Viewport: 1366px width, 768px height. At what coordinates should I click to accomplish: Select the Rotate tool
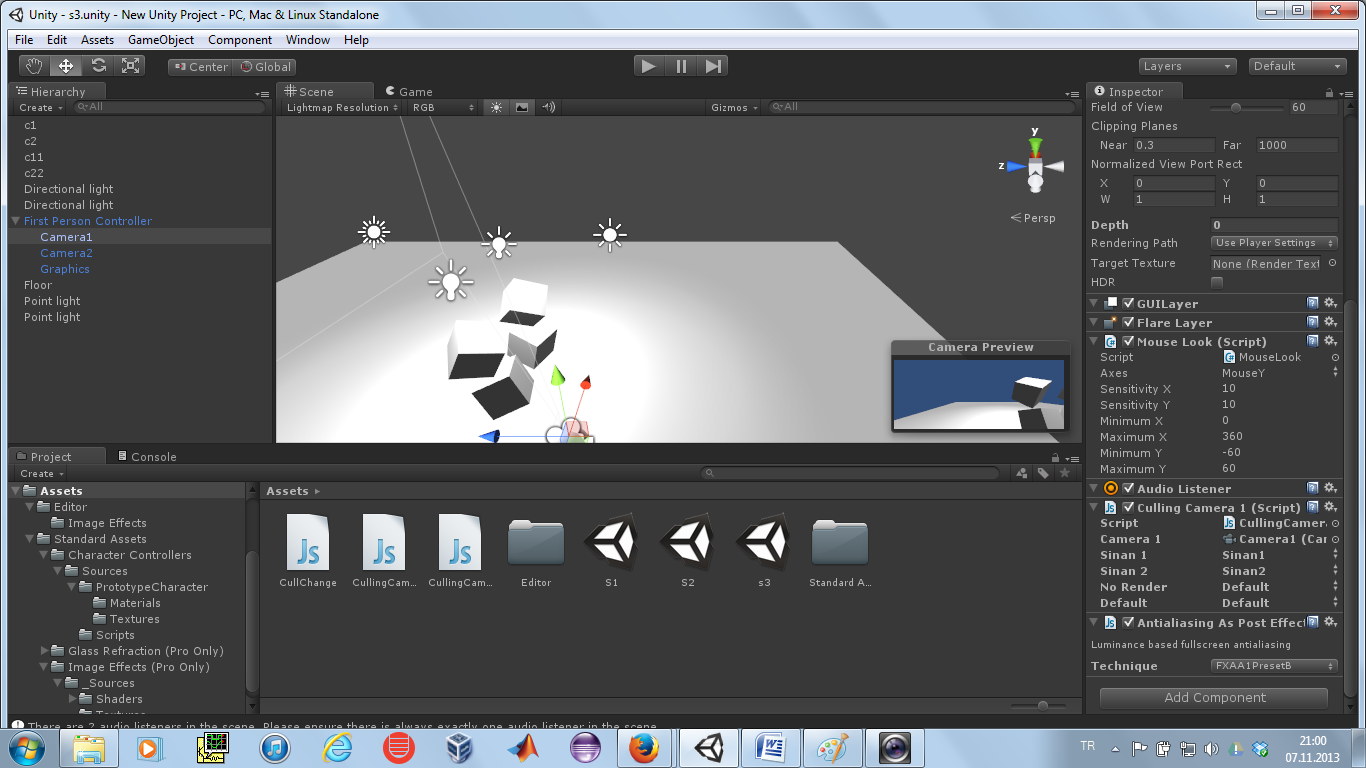98,66
